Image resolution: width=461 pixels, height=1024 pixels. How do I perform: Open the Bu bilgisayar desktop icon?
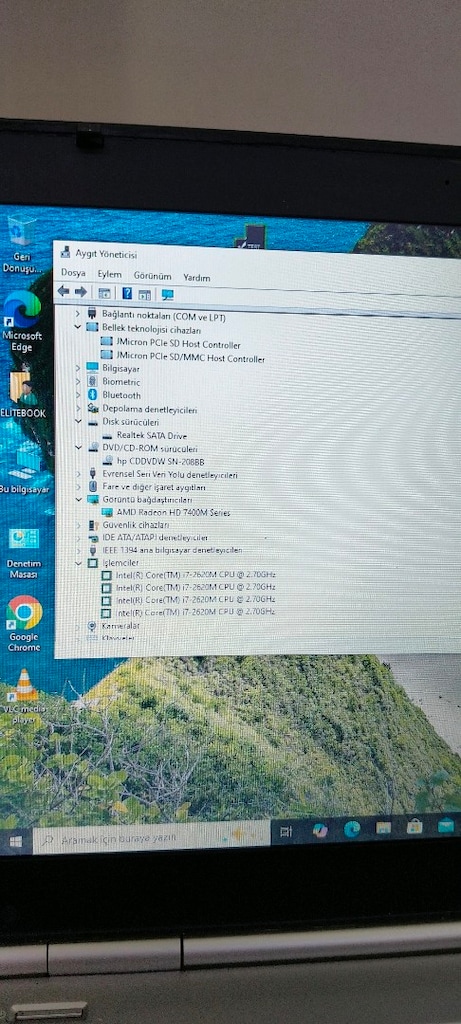(x=24, y=468)
